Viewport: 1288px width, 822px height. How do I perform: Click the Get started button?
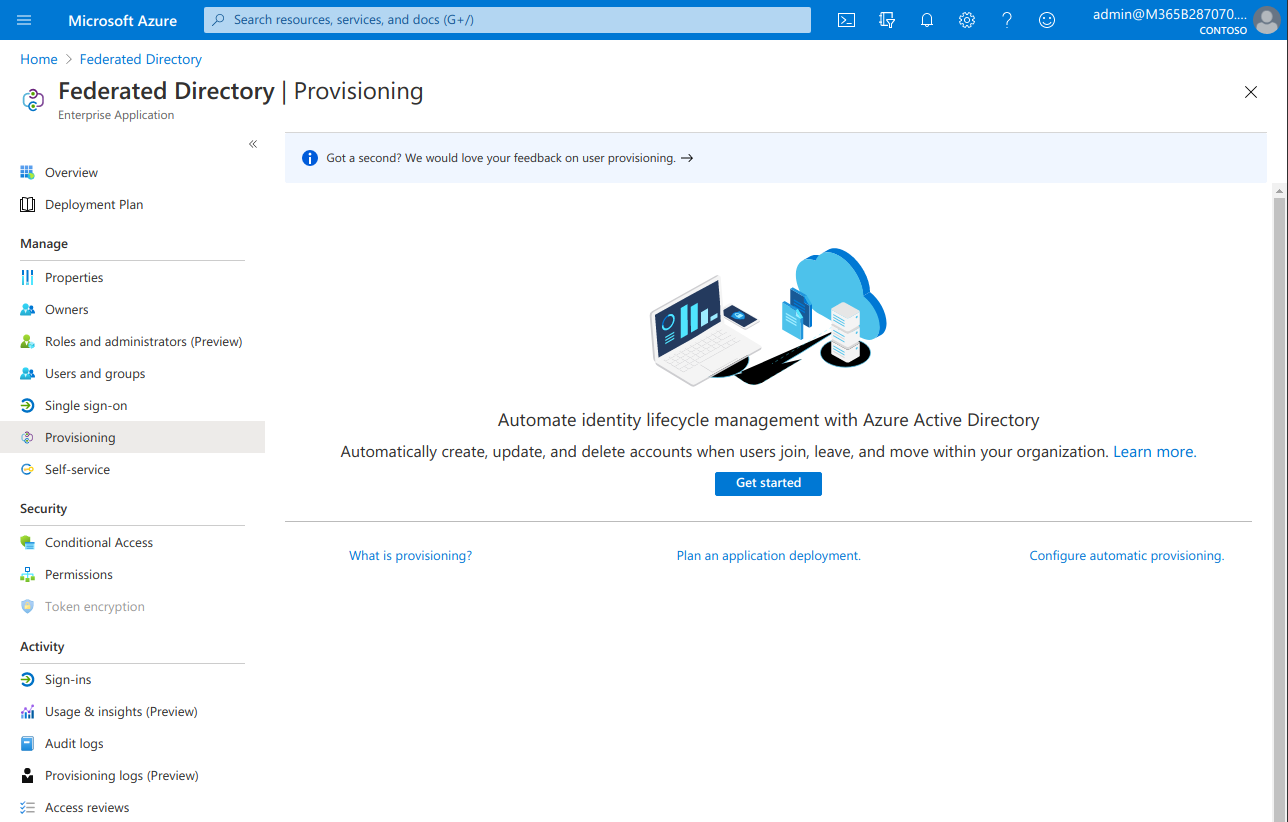(x=768, y=483)
